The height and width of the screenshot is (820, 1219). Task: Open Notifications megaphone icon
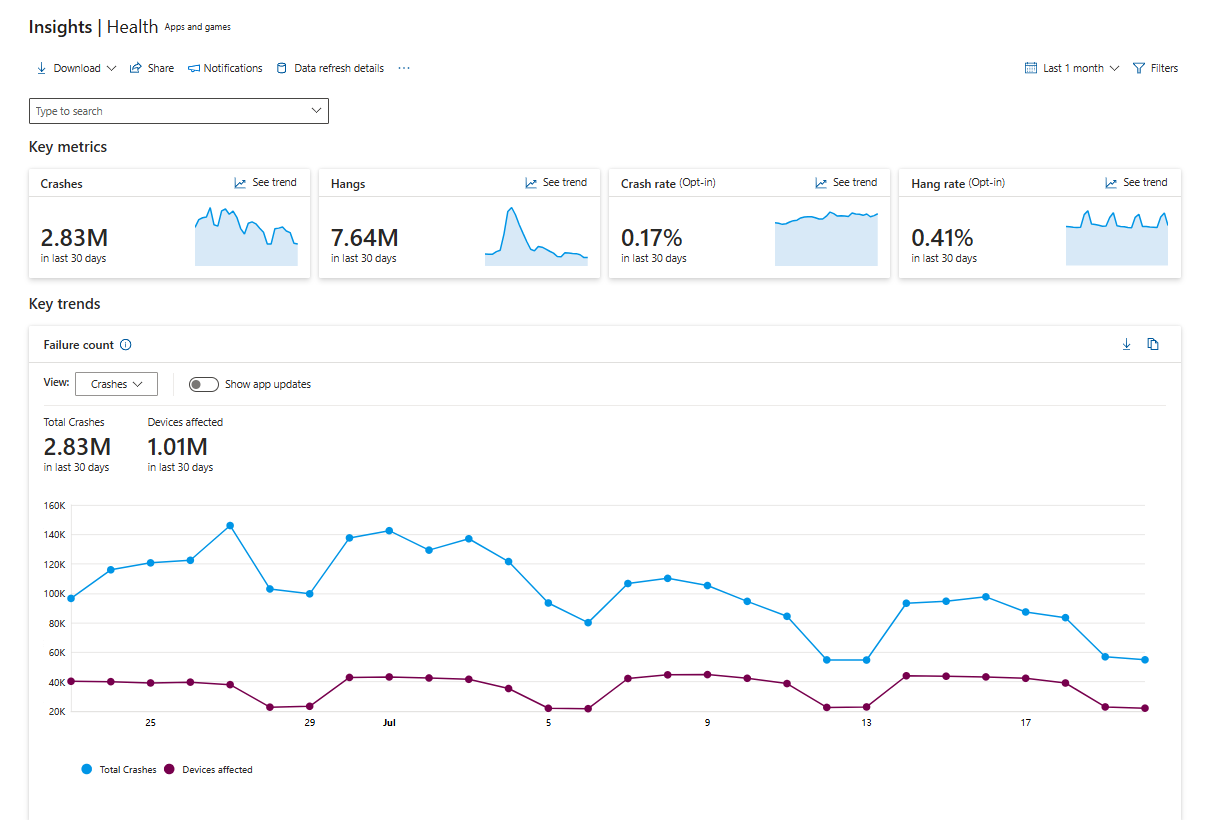click(194, 68)
